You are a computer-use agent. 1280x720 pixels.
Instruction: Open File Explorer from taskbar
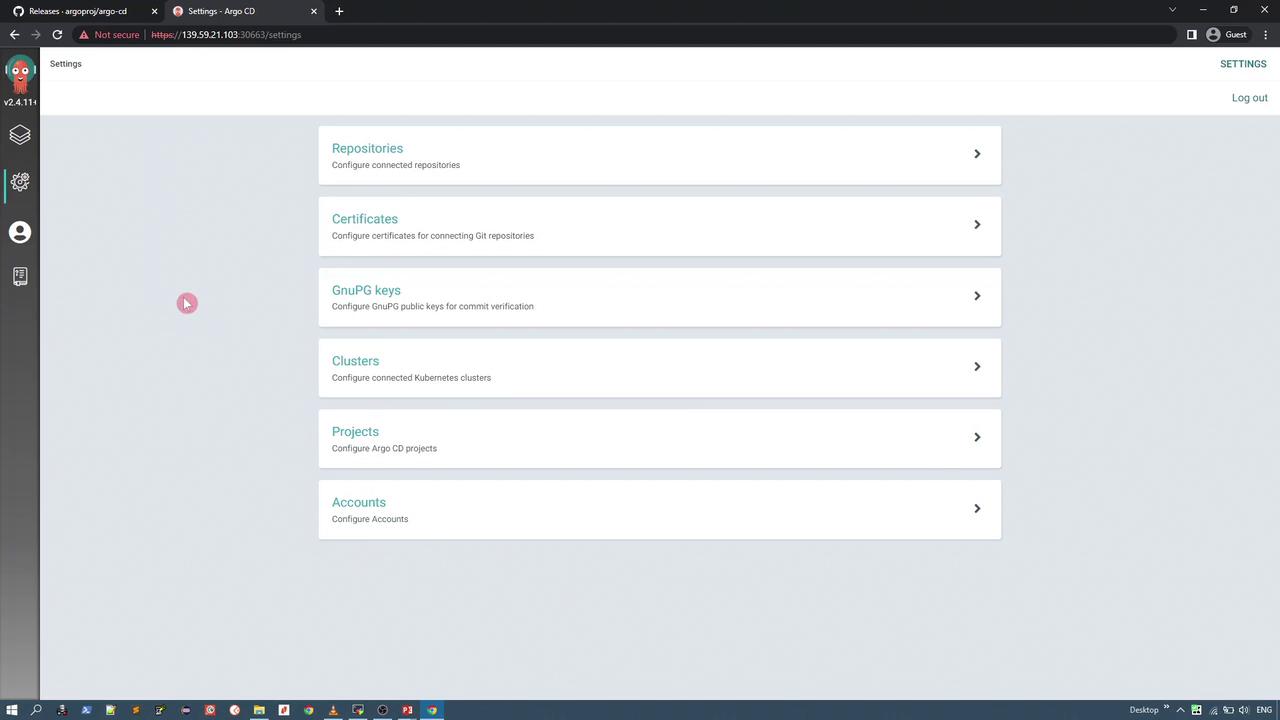click(259, 710)
